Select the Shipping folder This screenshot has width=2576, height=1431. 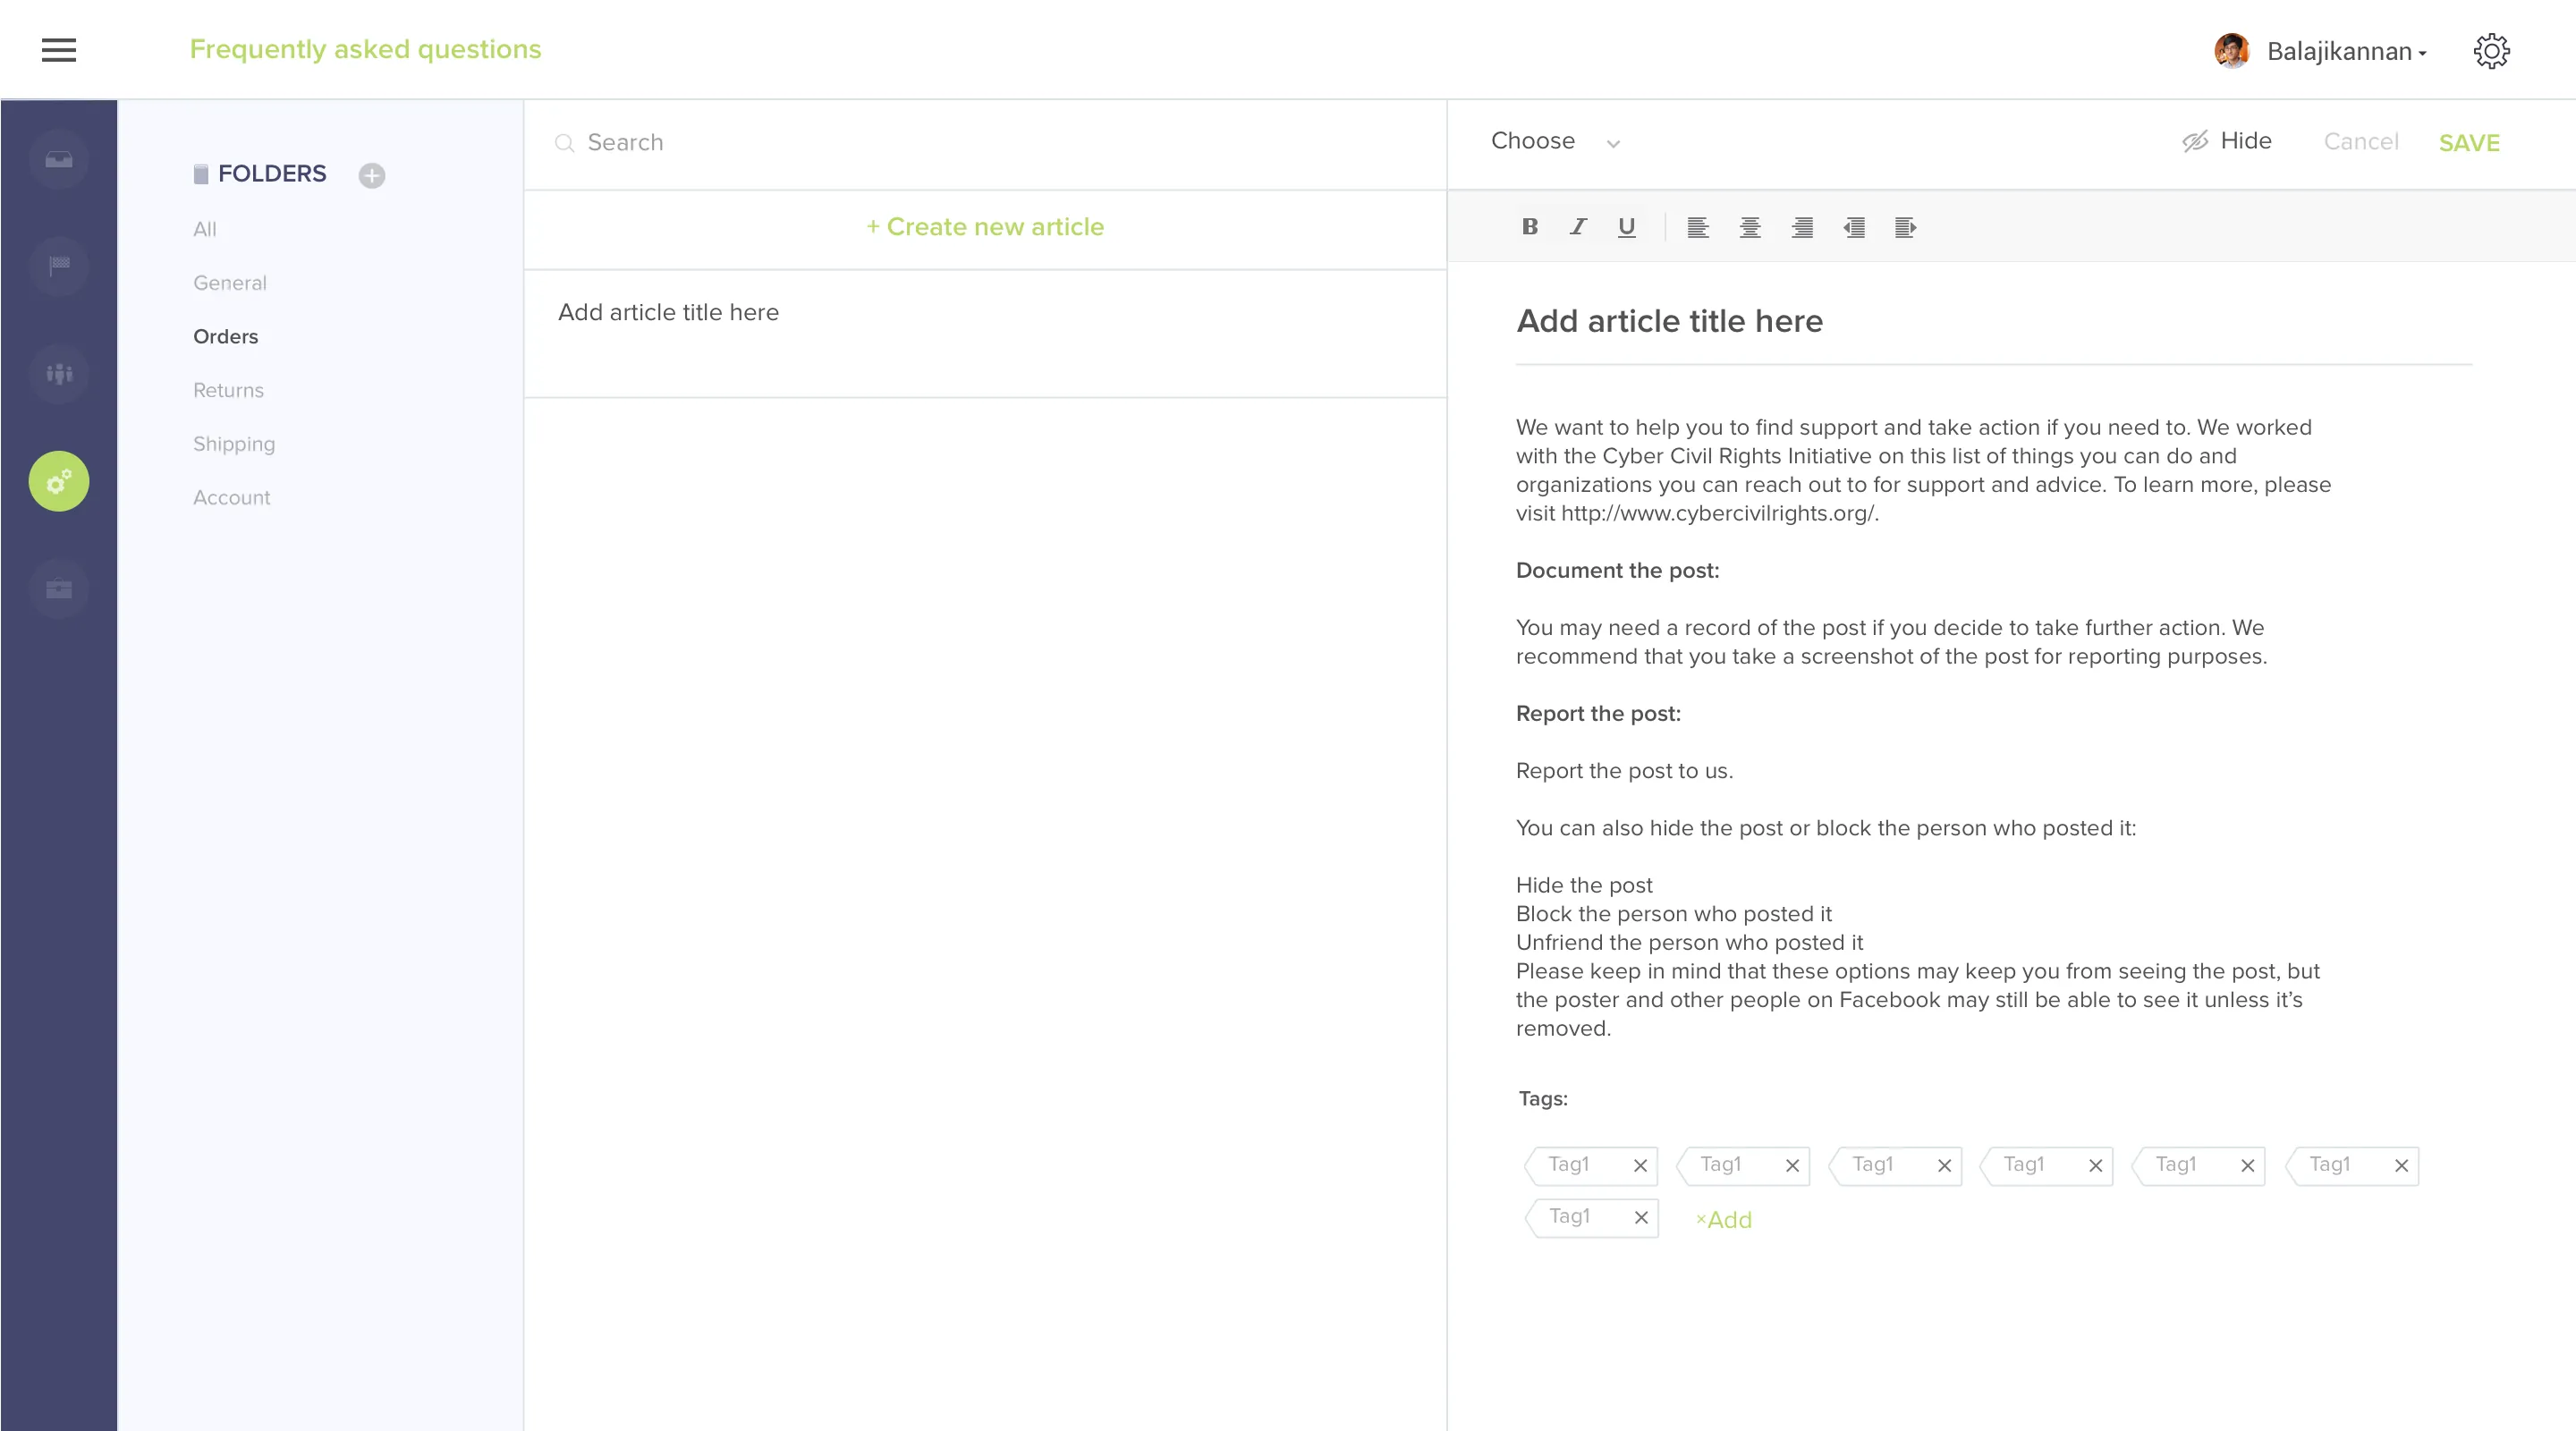click(234, 444)
